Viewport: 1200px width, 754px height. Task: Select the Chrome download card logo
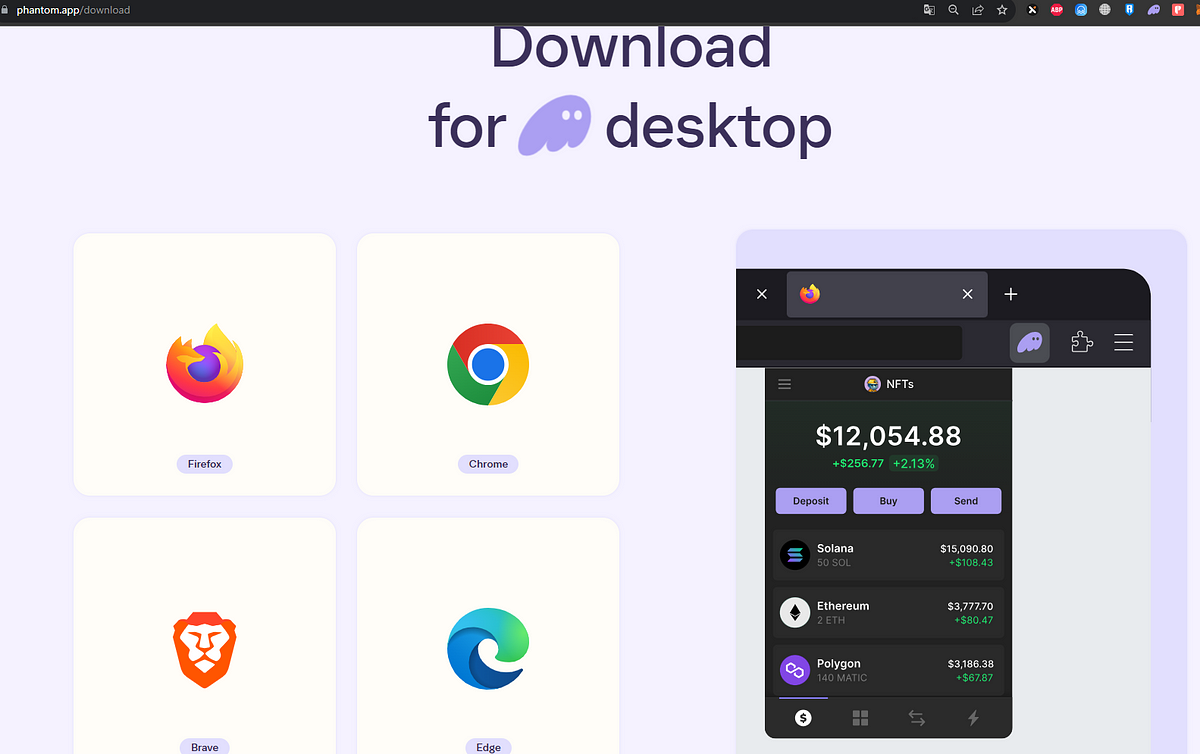coord(488,364)
